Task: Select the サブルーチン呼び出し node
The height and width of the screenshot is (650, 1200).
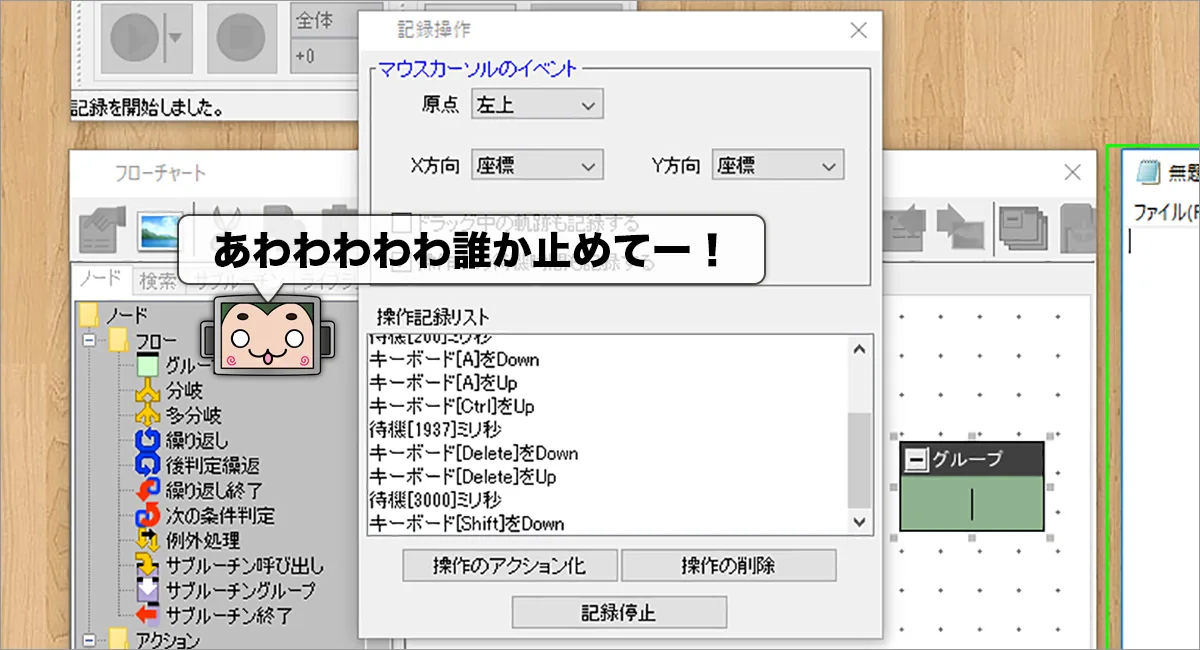Action: point(230,565)
